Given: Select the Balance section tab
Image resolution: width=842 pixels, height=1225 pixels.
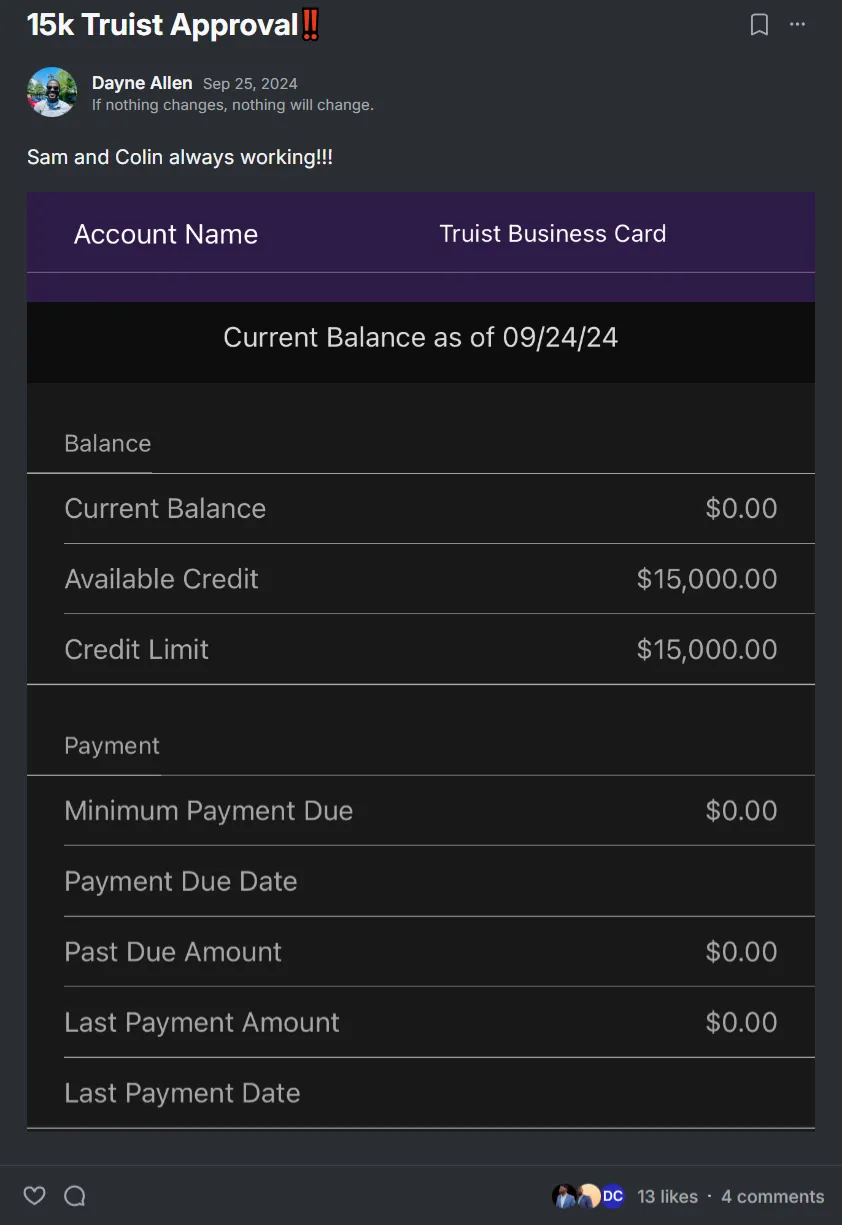Looking at the screenshot, I should (107, 444).
